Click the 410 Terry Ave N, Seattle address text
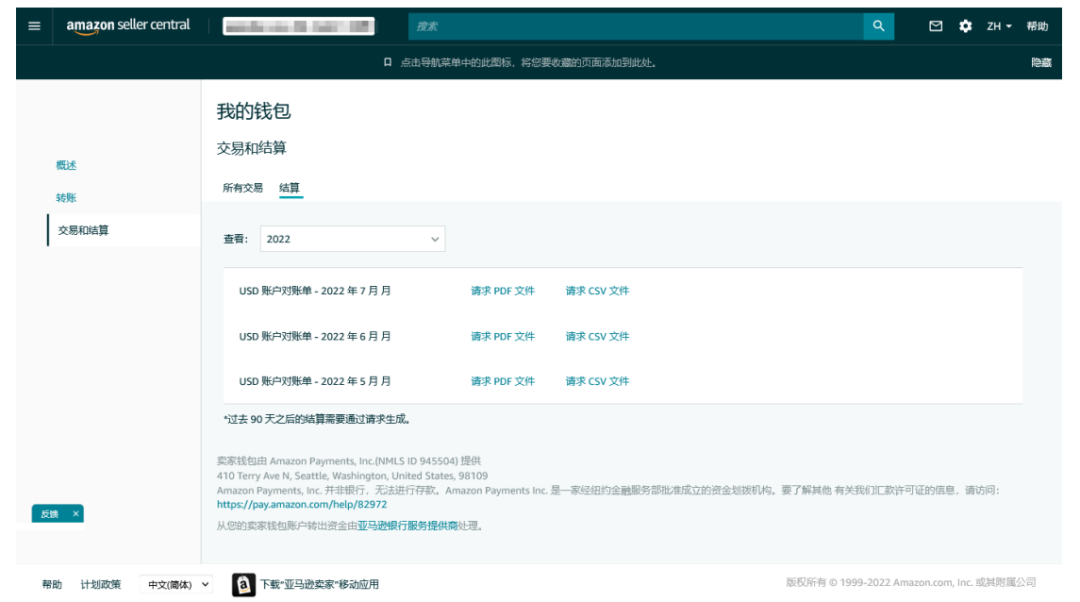This screenshot has width=1080, height=602. pos(352,475)
